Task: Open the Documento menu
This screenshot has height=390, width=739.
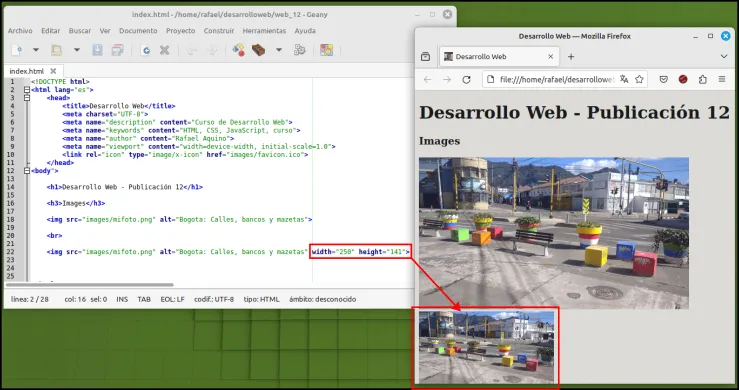Action: [138, 31]
